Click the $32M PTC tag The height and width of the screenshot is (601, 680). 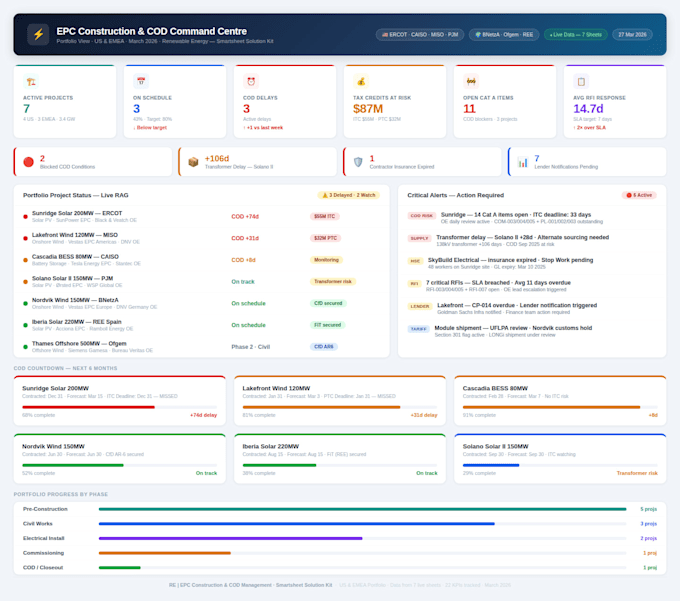coord(325,238)
